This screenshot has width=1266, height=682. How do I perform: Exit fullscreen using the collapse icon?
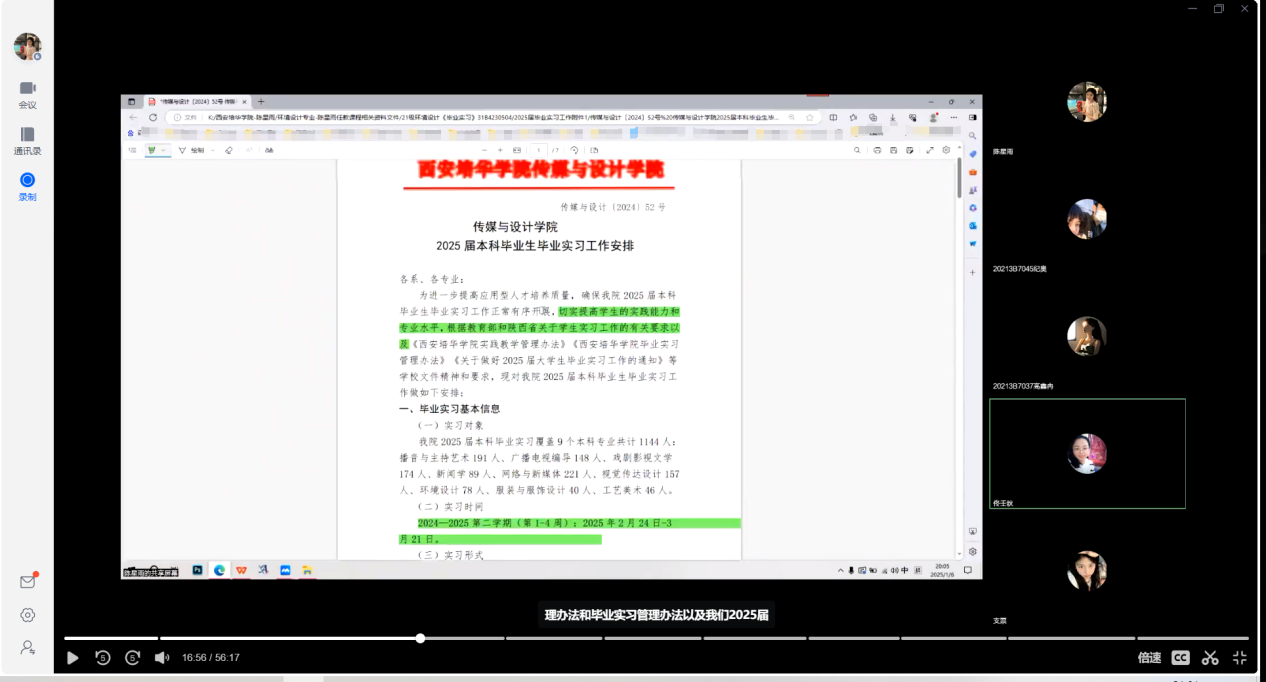tap(1240, 657)
